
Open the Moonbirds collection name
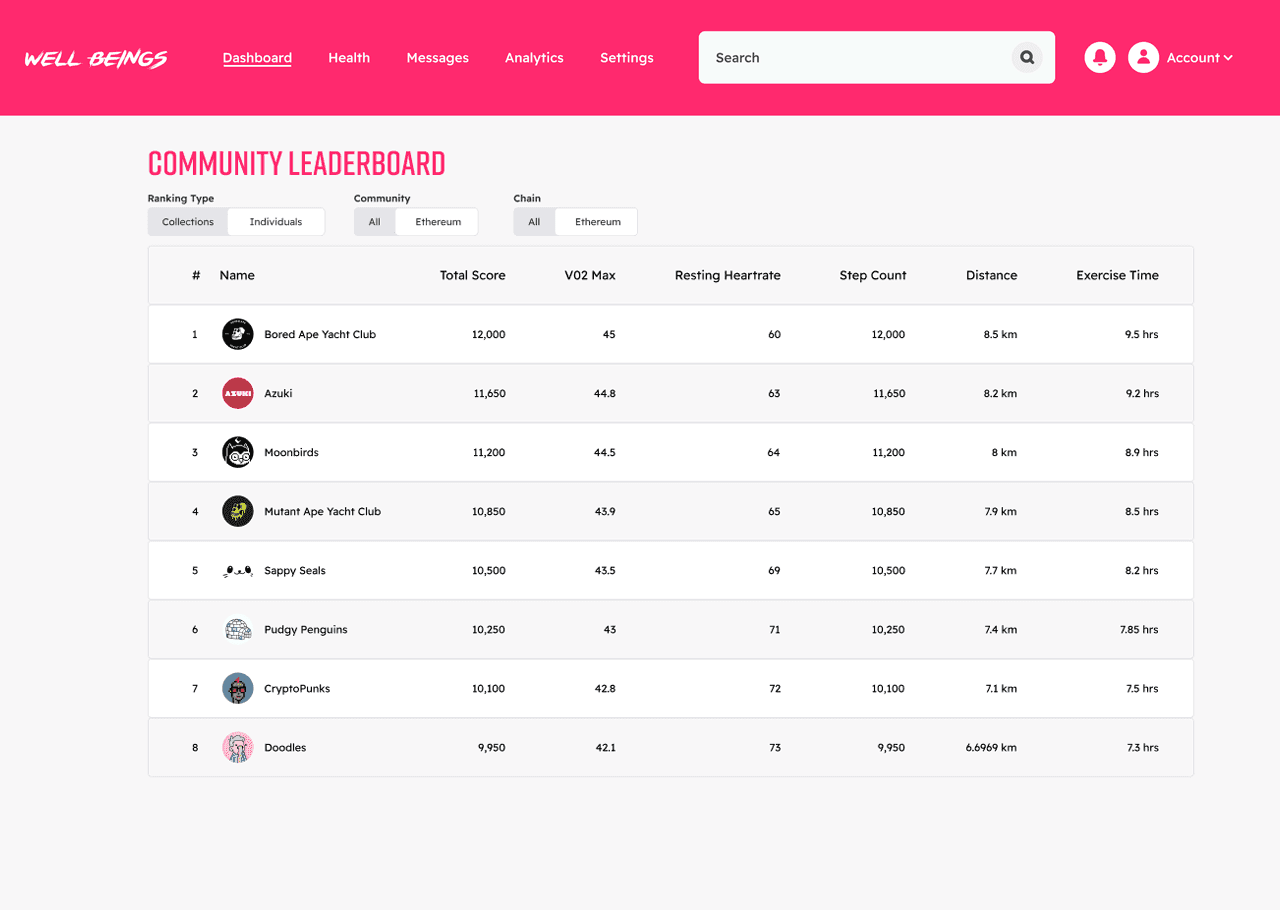[x=291, y=452]
